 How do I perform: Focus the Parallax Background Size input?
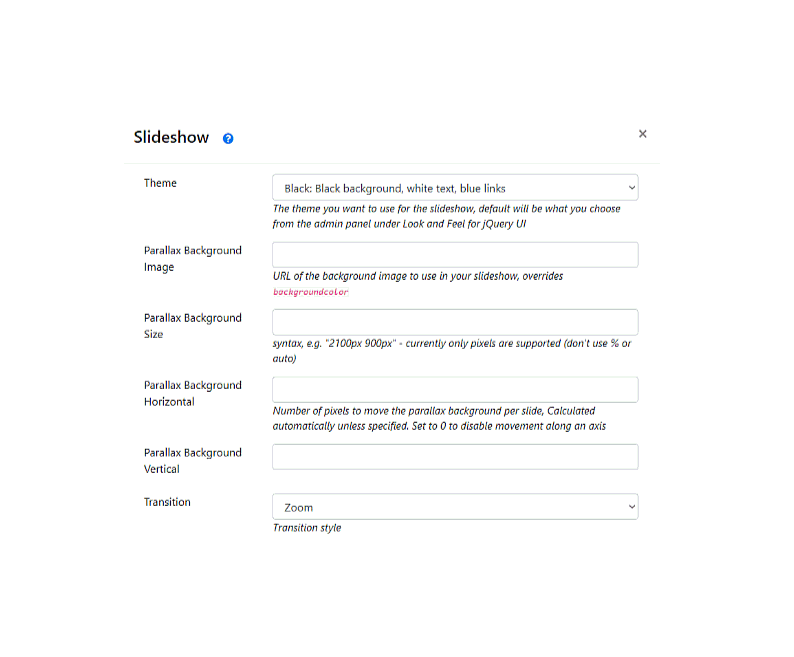tap(455, 322)
